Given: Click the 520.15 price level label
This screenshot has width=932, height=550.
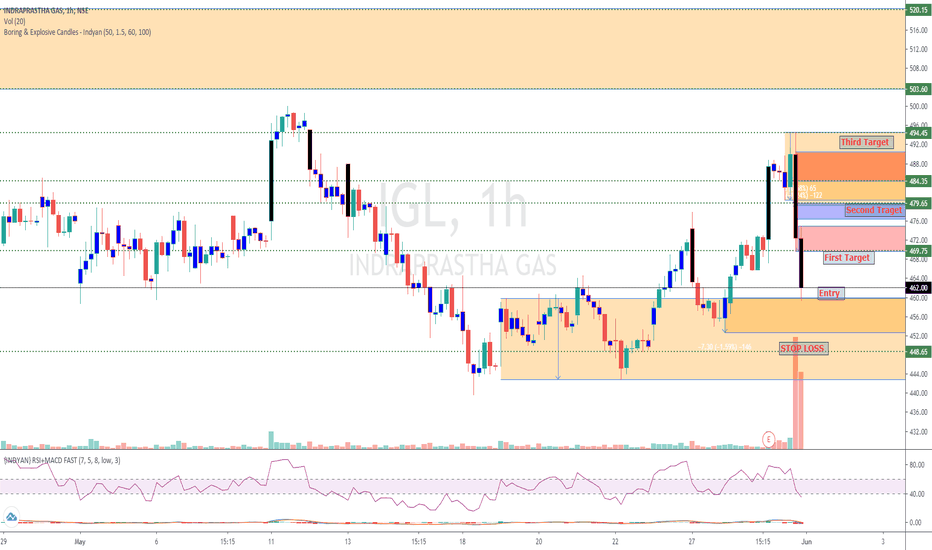Looking at the screenshot, I should [918, 10].
